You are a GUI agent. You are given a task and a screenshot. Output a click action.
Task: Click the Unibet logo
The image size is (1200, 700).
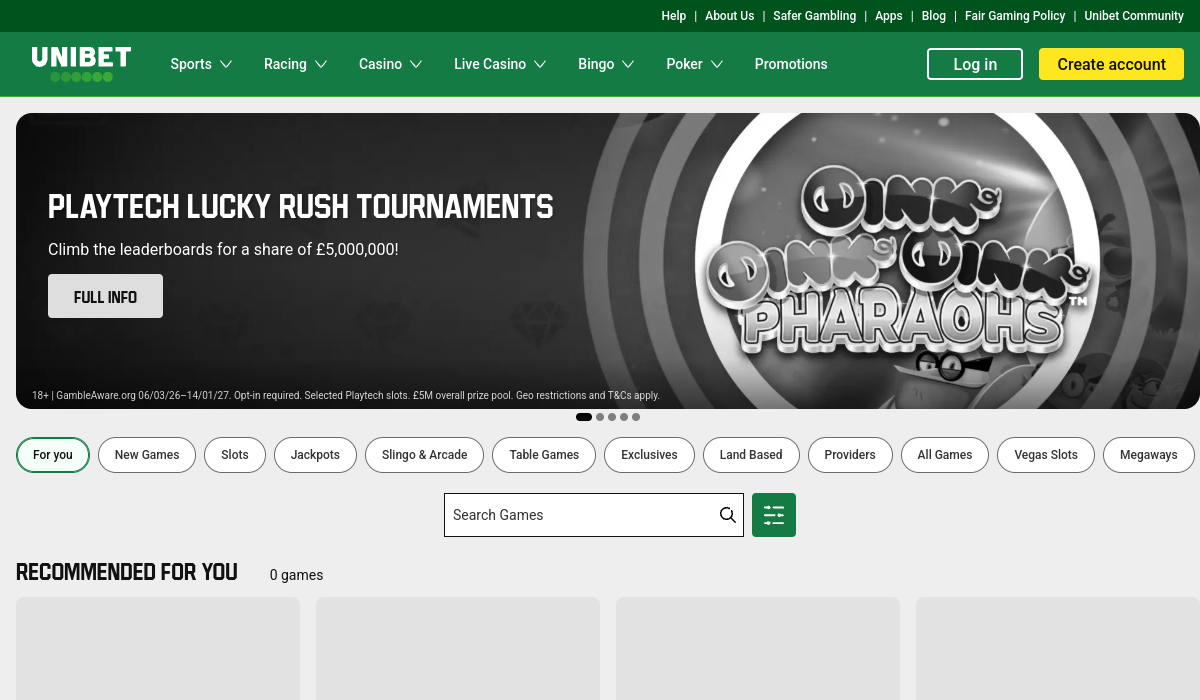click(x=81, y=64)
